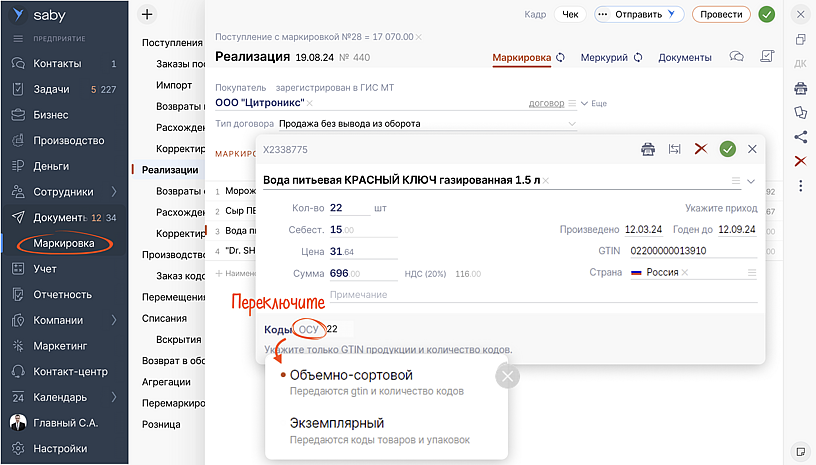Viewport: 816px width, 465px height.
Task: Open Маркировка in the left sidebar
Action: tap(63, 243)
